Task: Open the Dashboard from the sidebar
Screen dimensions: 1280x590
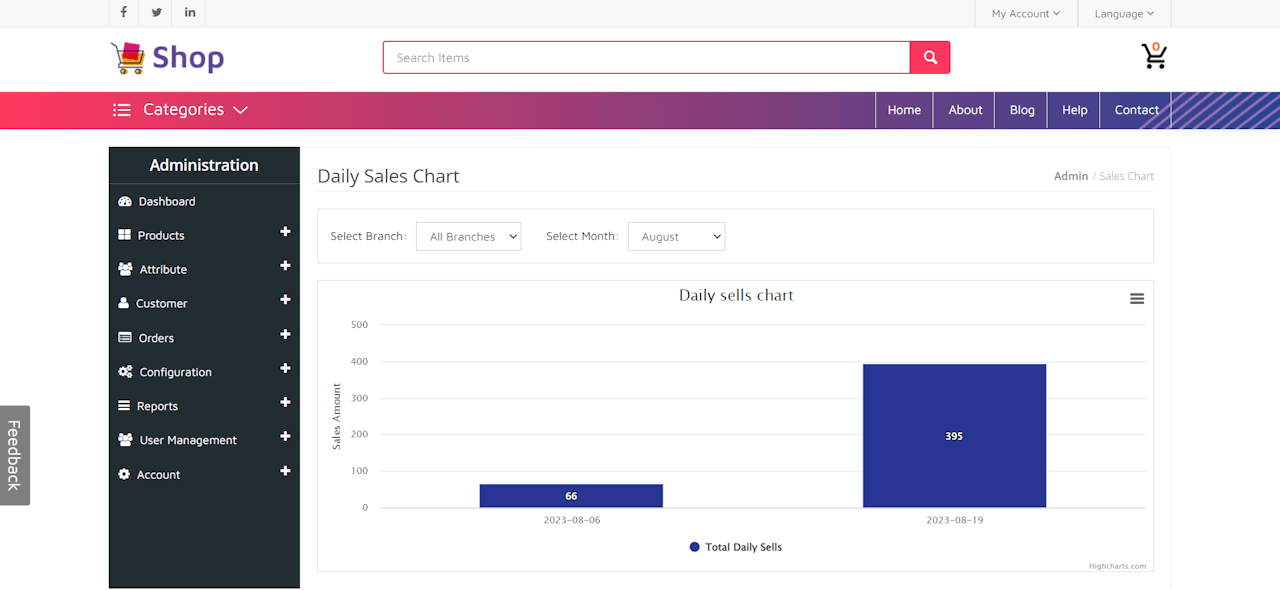Action: [164, 201]
